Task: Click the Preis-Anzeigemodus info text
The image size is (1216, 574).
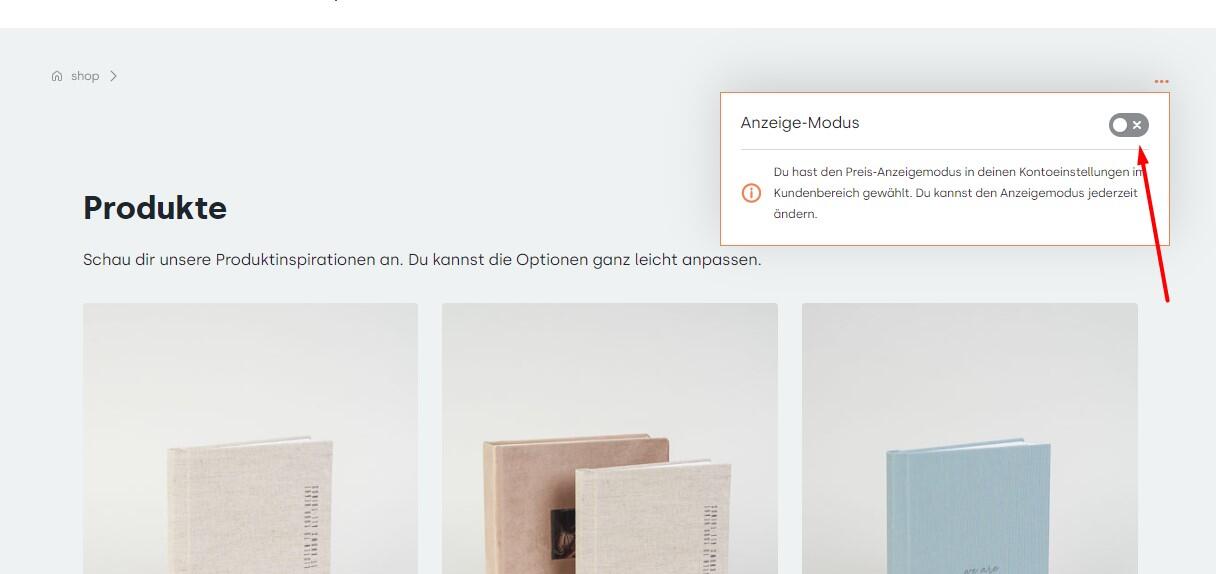Action: [x=958, y=193]
